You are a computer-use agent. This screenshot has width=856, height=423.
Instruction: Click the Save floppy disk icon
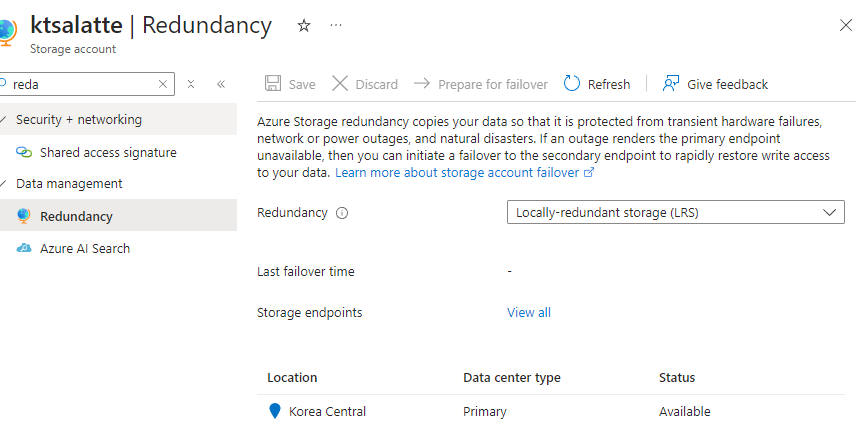(273, 84)
